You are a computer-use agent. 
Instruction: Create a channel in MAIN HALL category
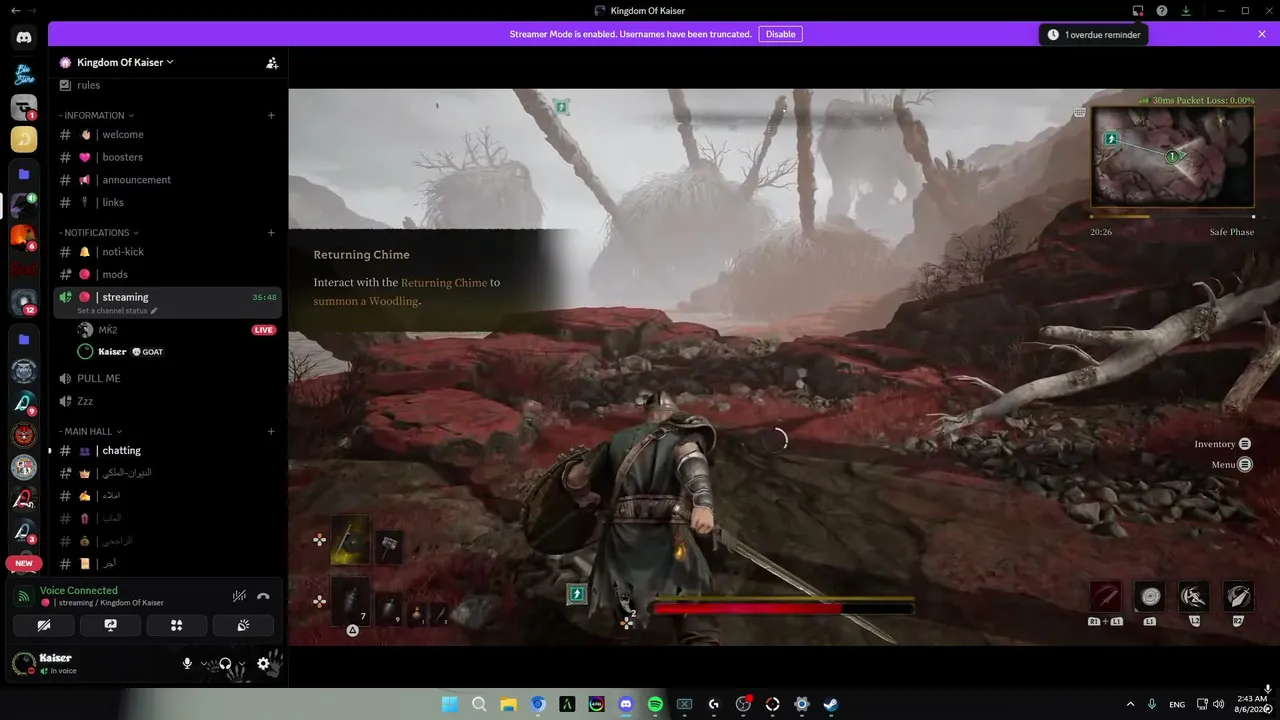pos(271,432)
